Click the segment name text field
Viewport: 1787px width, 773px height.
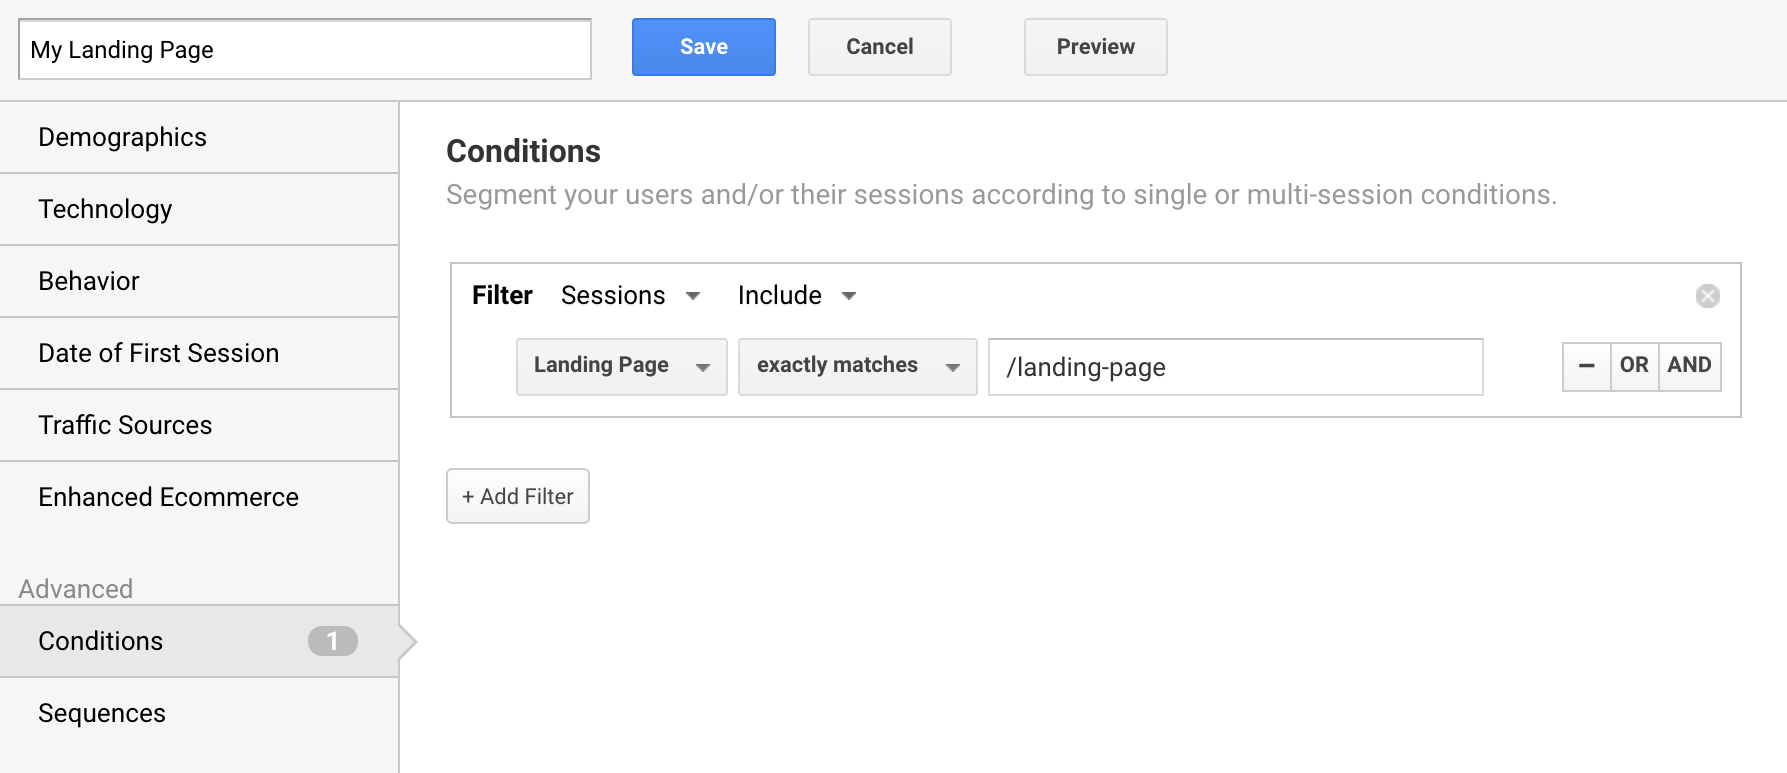304,50
